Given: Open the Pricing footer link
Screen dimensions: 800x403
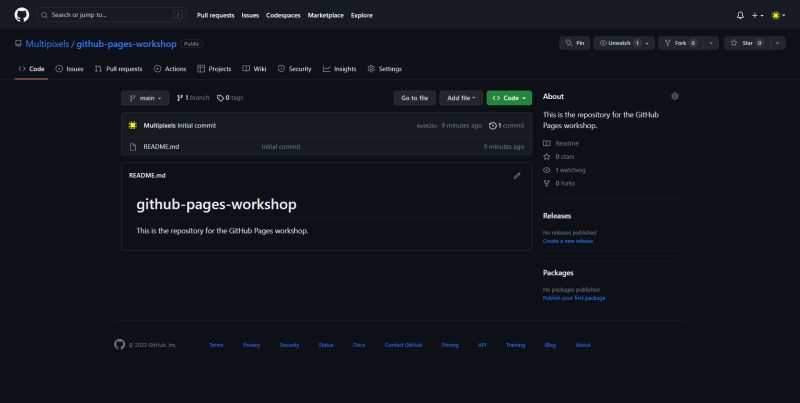Looking at the screenshot, I should click(x=450, y=345).
